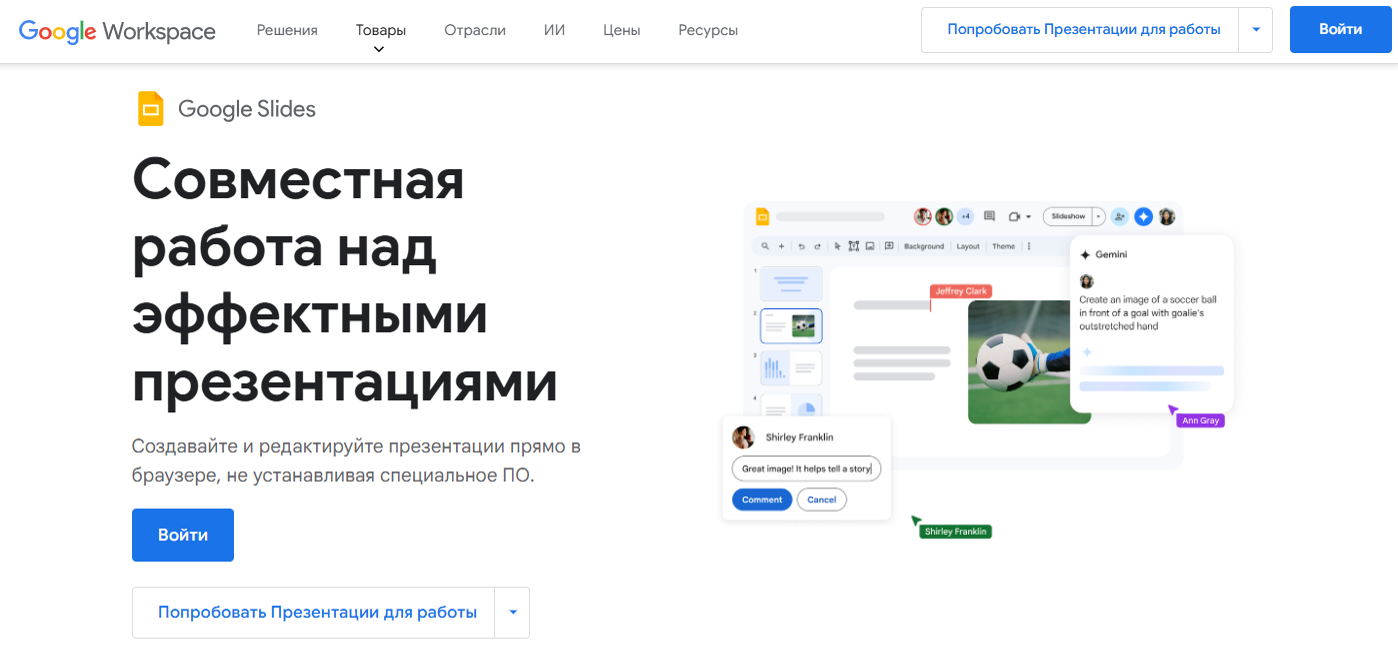Open the Google Workspace home logo

click(x=117, y=30)
